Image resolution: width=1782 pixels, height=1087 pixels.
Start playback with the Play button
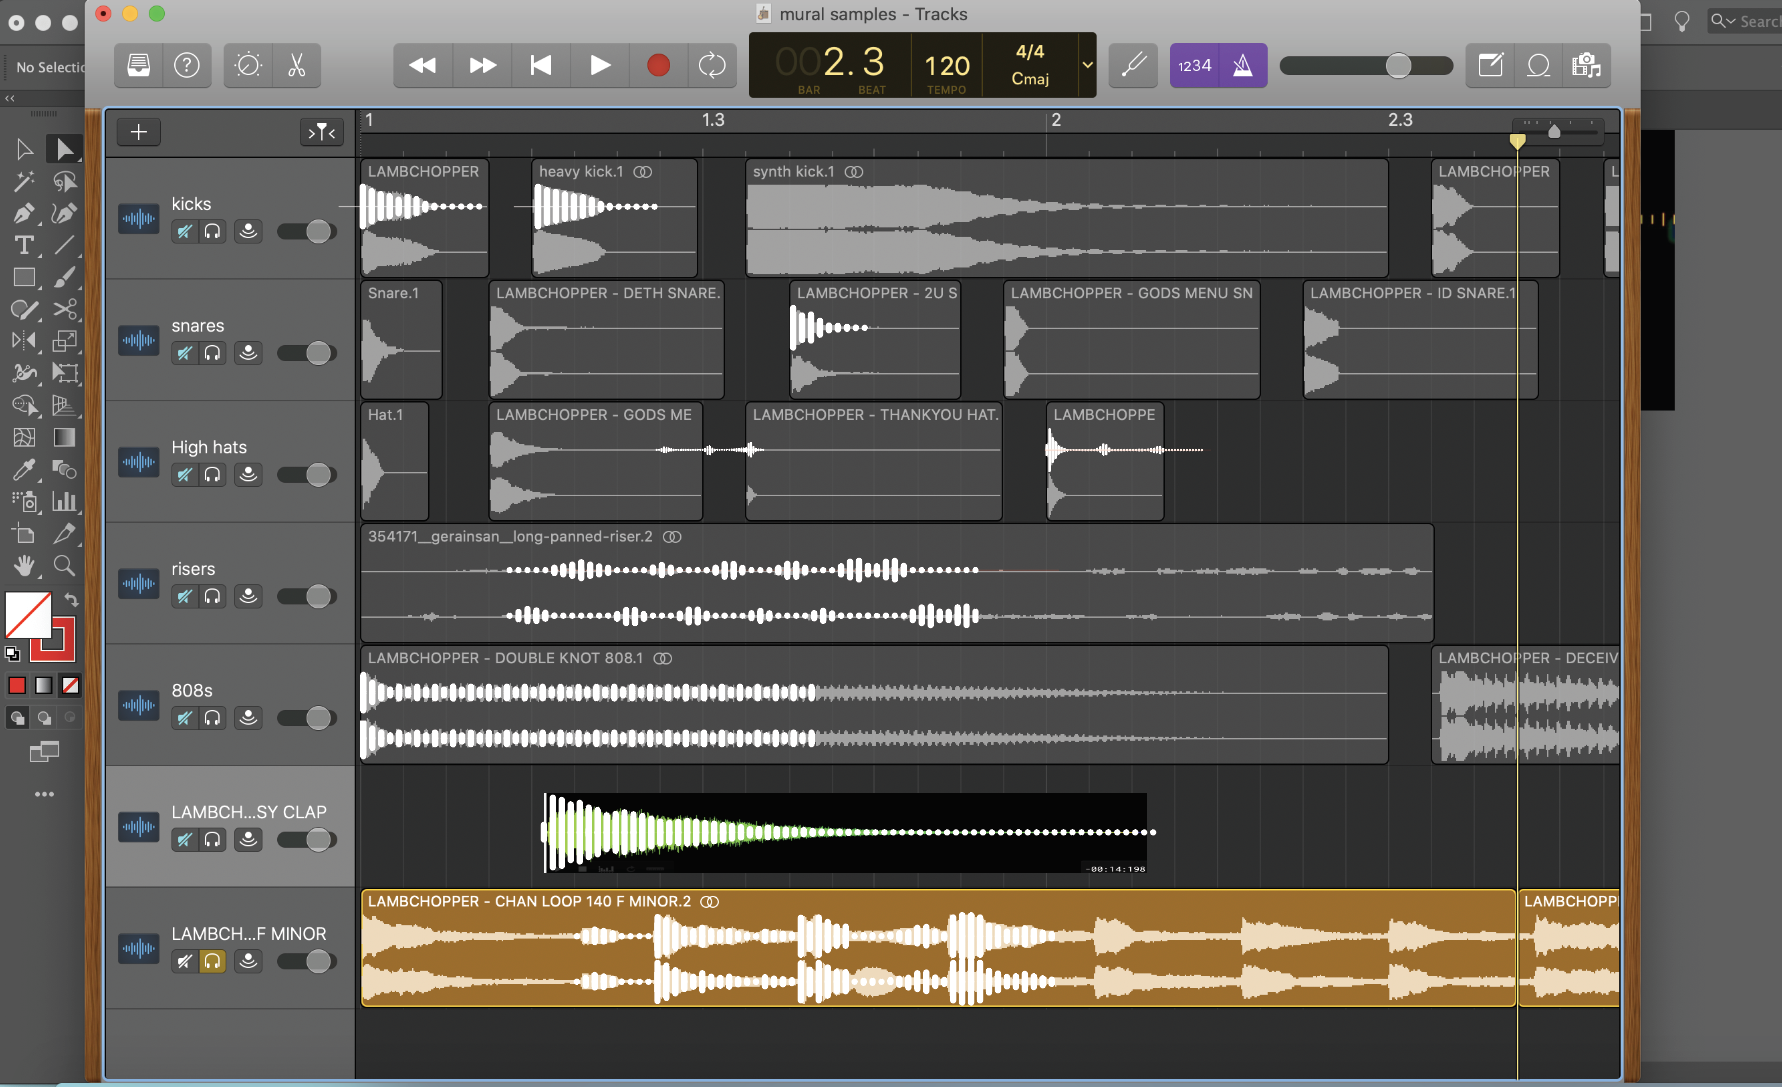(600, 66)
